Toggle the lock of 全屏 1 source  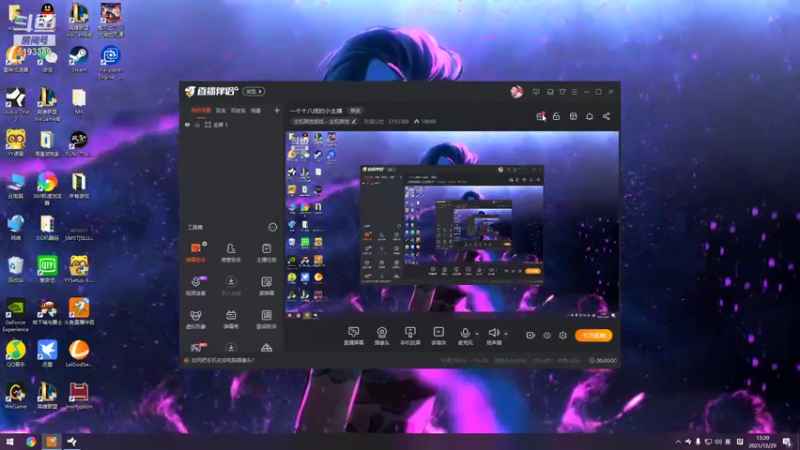click(197, 124)
